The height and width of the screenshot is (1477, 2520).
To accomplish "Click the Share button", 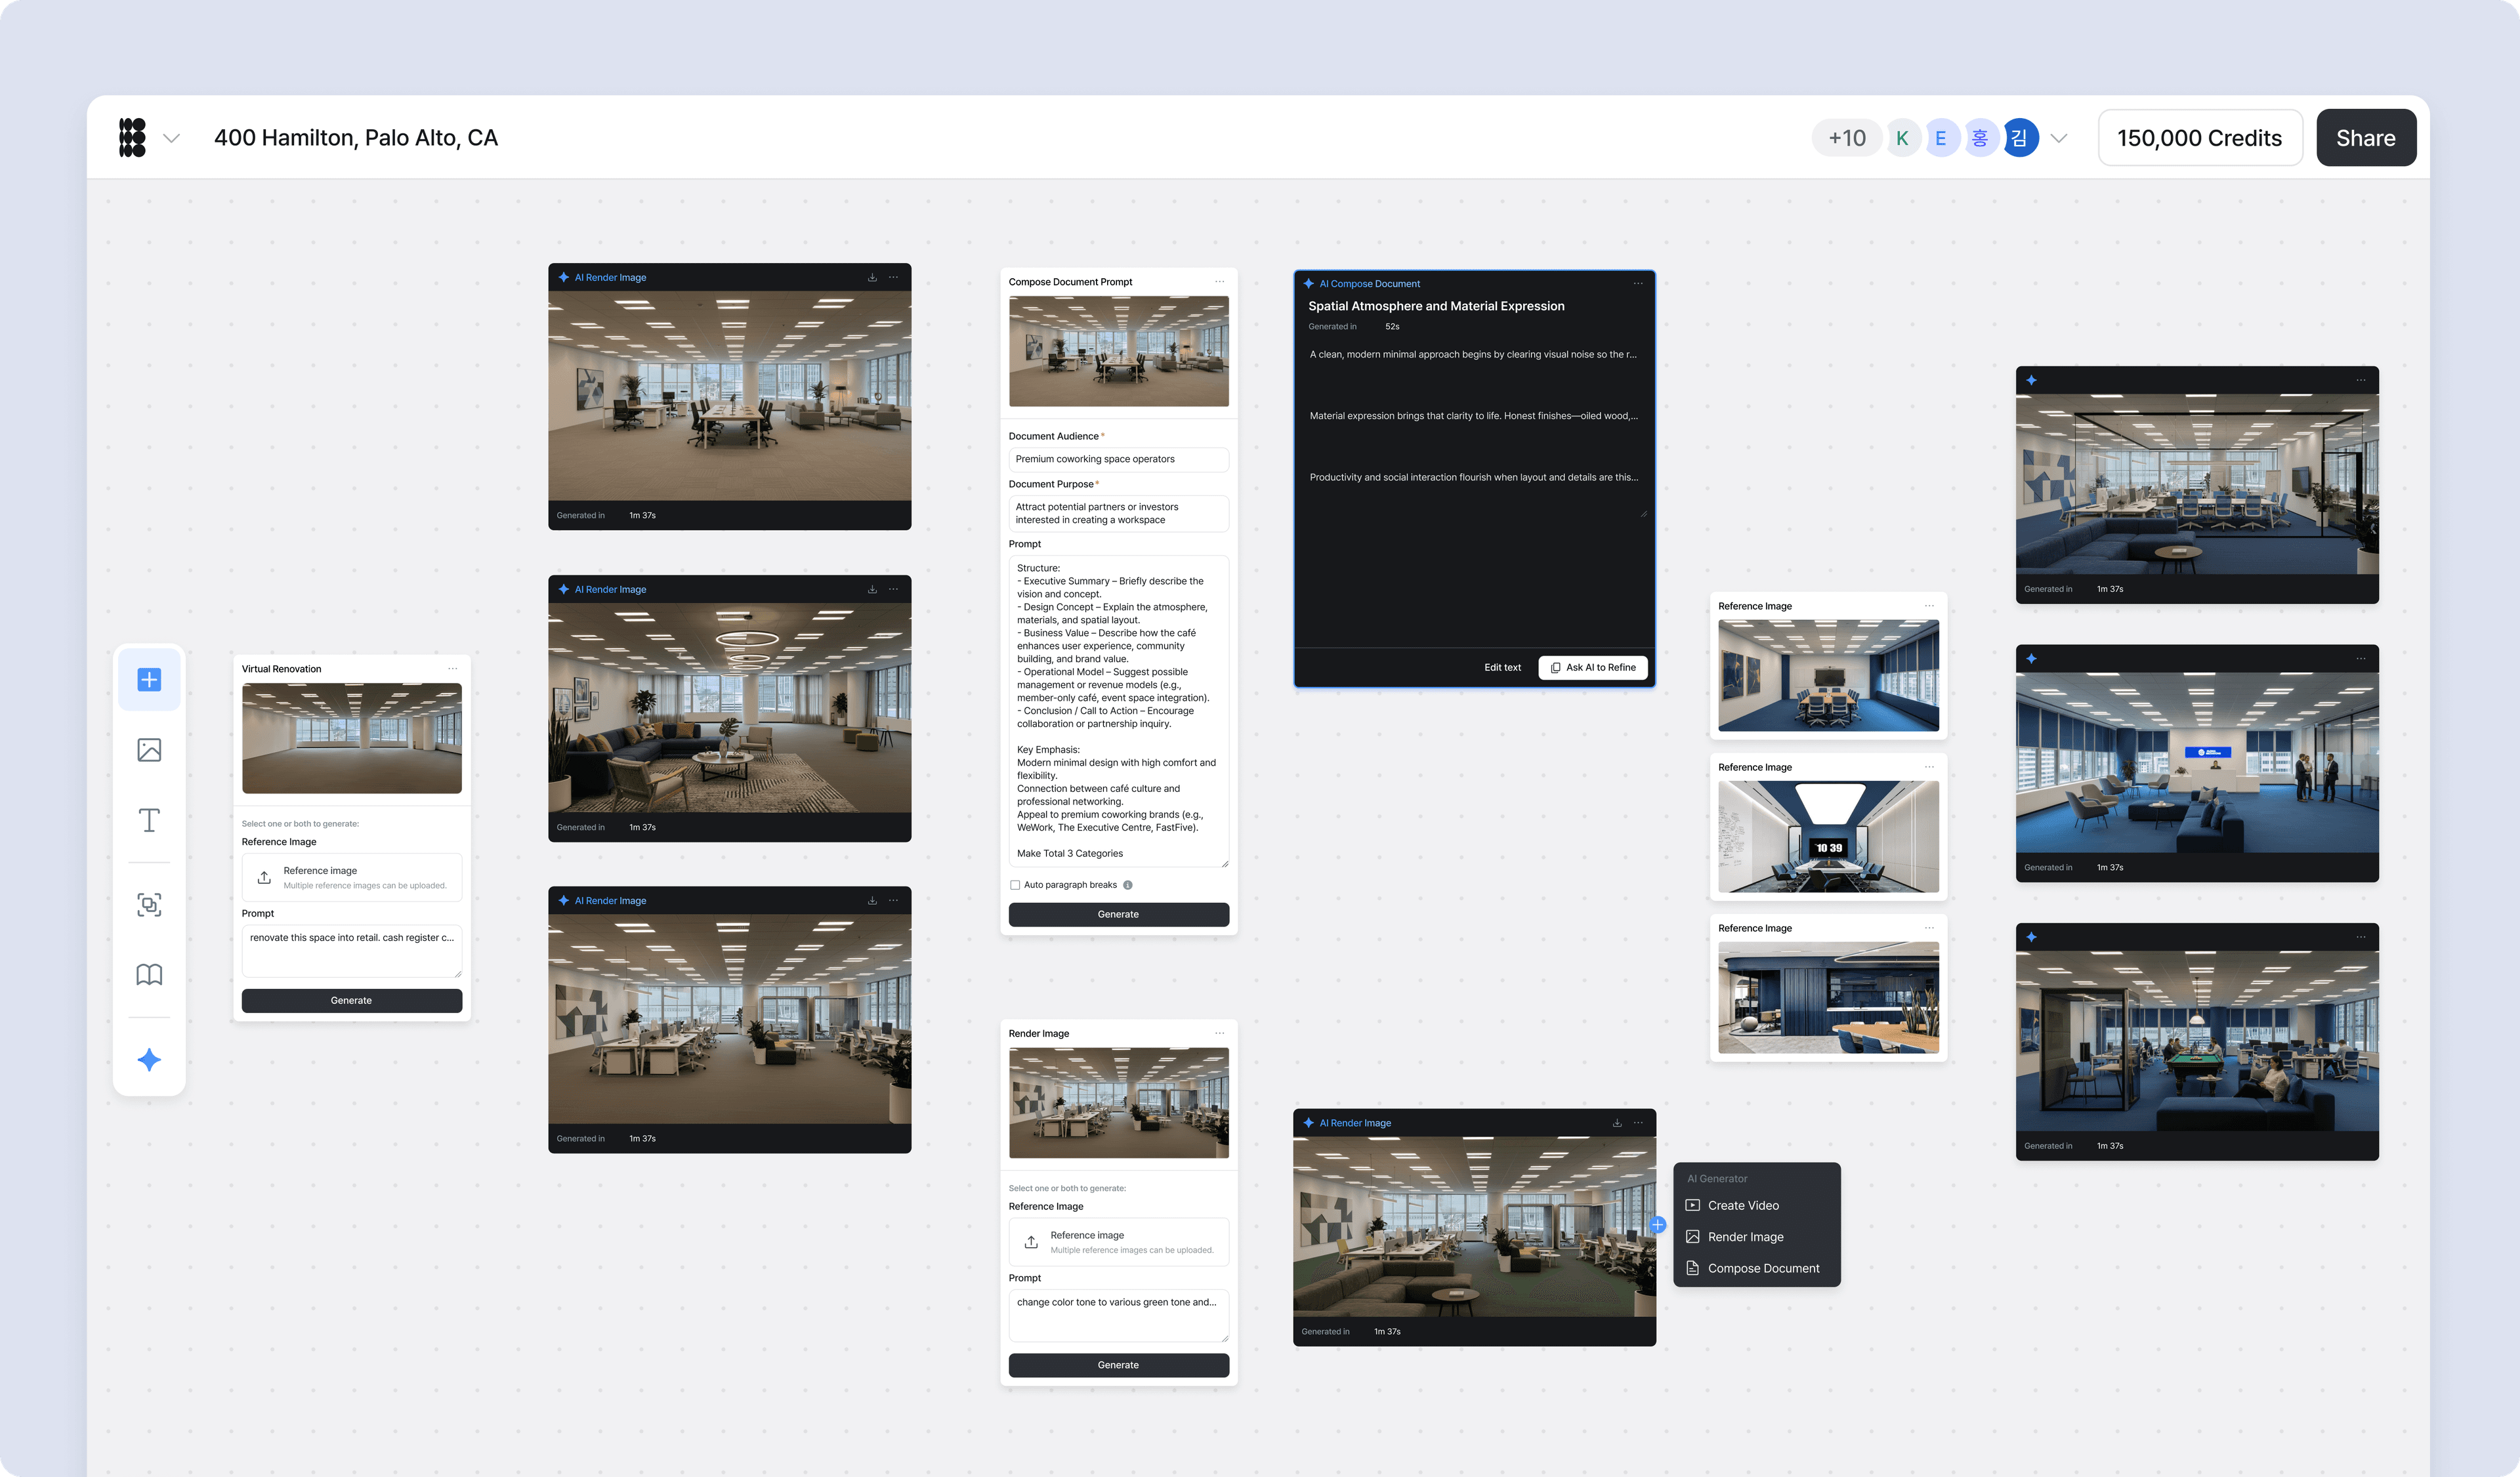I will click(x=2365, y=138).
